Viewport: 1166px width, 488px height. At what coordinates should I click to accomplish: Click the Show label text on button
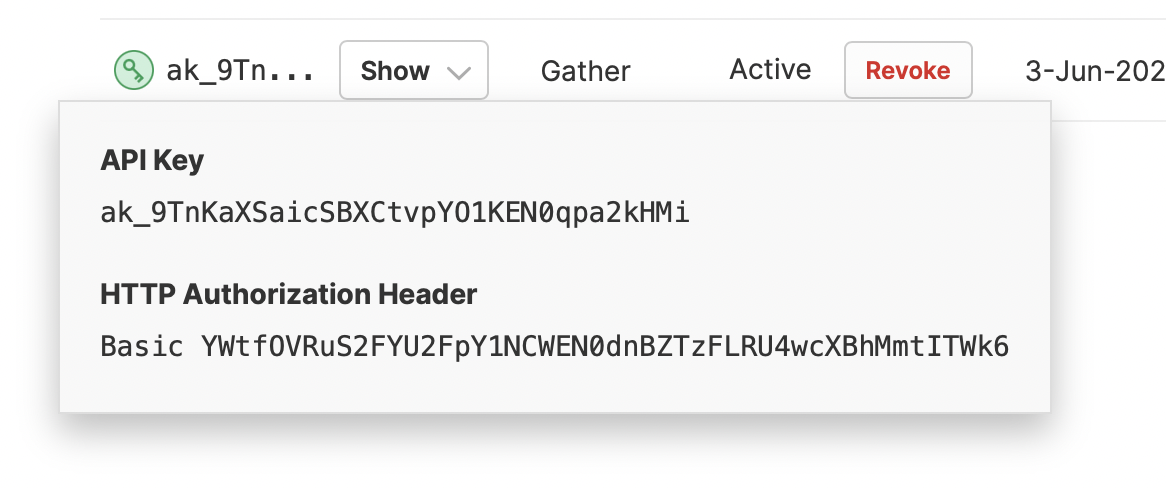[395, 71]
